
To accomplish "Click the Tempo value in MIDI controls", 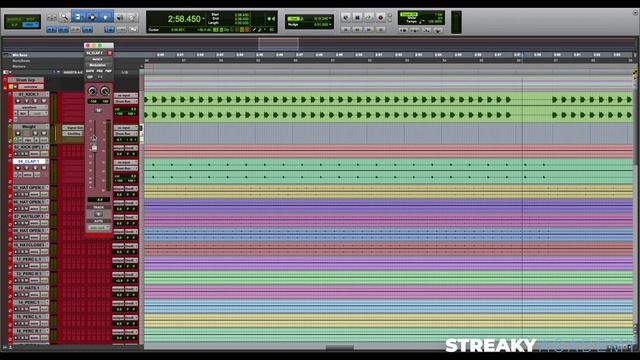I will (x=436, y=21).
